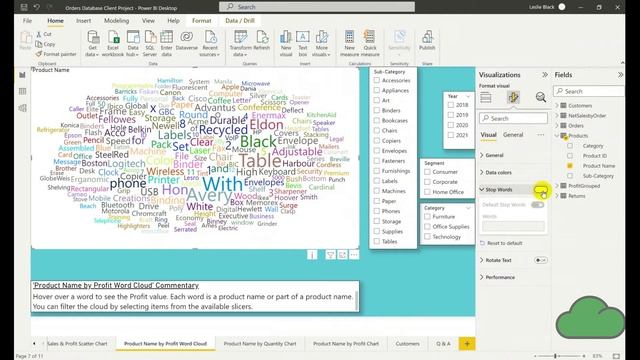640x360 pixels.
Task: Check the Appliances sub-category
Action: click(377, 90)
